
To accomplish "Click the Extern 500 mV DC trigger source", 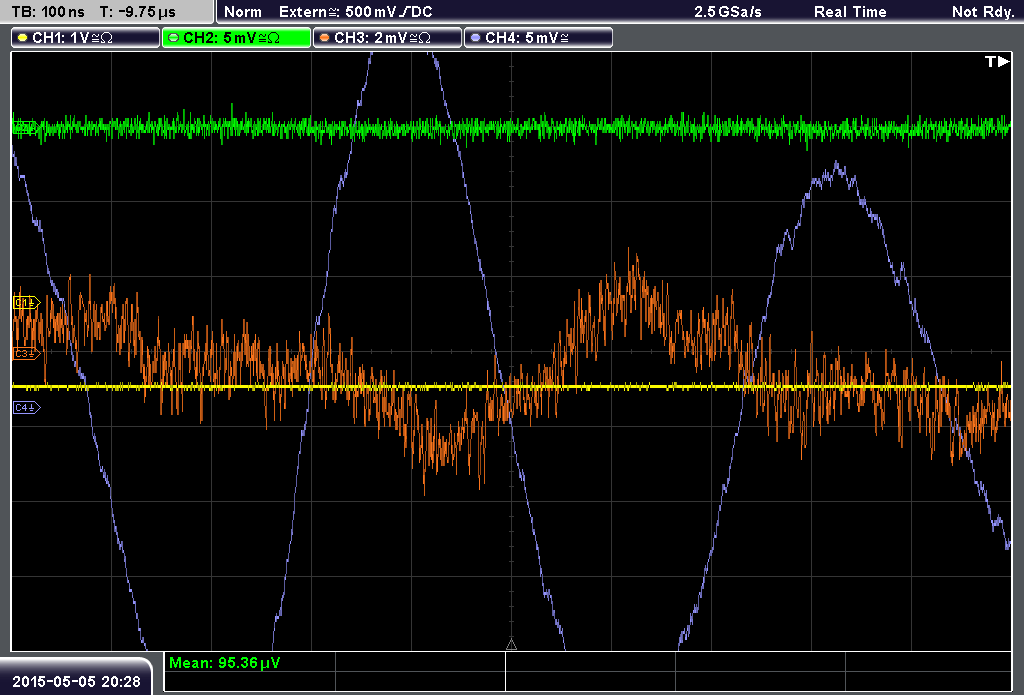I will [x=355, y=12].
